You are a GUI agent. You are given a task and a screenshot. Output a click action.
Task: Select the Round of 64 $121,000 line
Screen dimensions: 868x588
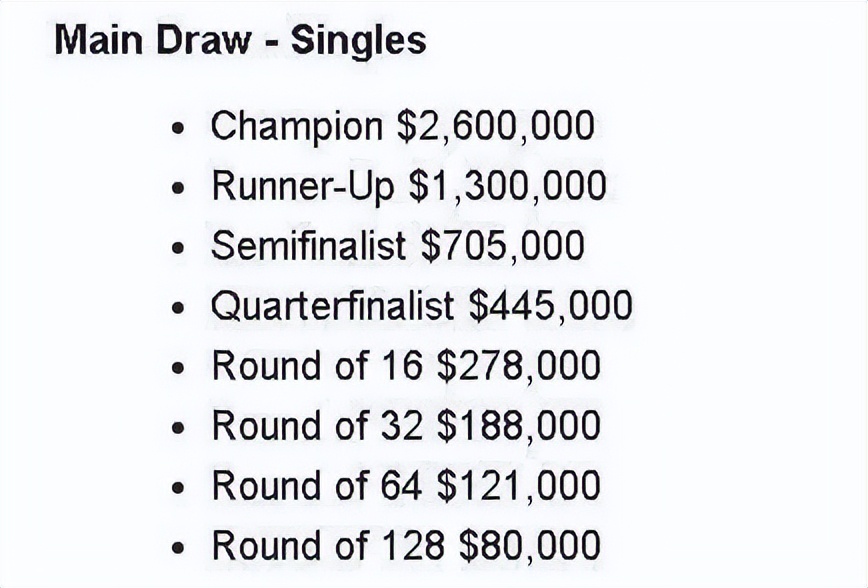click(406, 486)
